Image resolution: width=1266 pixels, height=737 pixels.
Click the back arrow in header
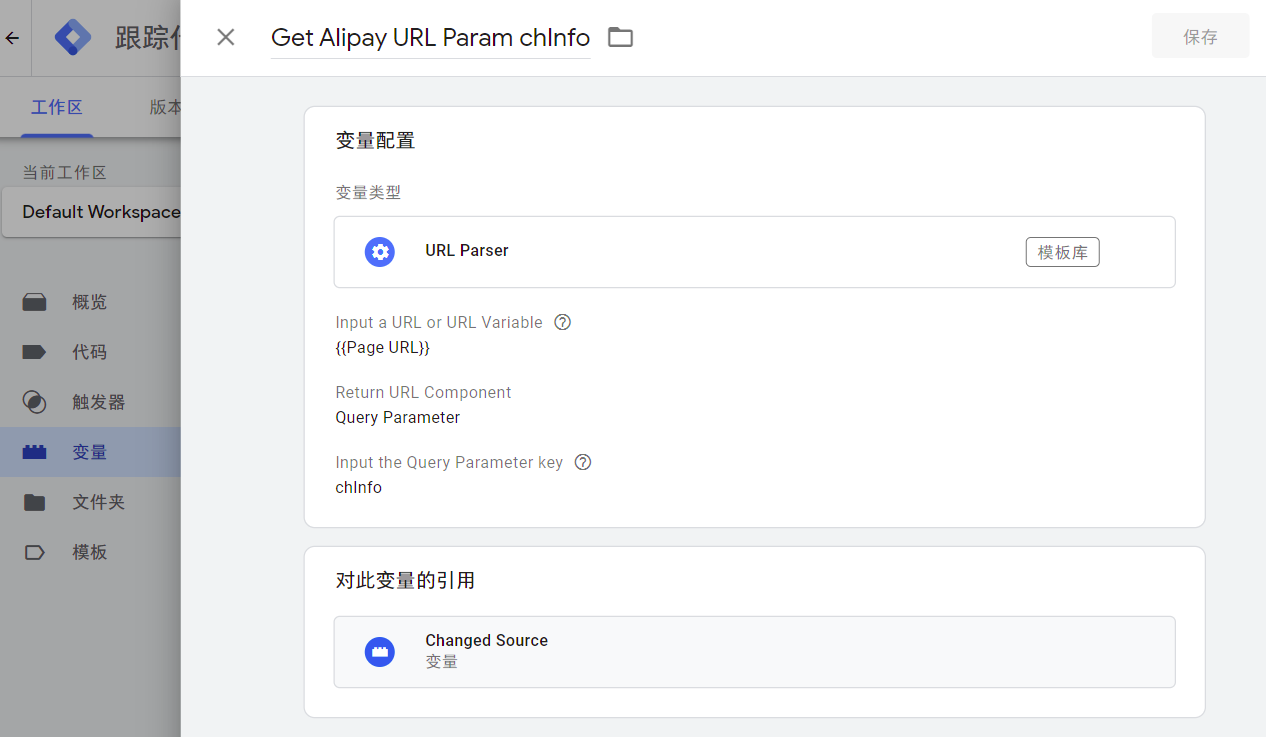(x=12, y=38)
